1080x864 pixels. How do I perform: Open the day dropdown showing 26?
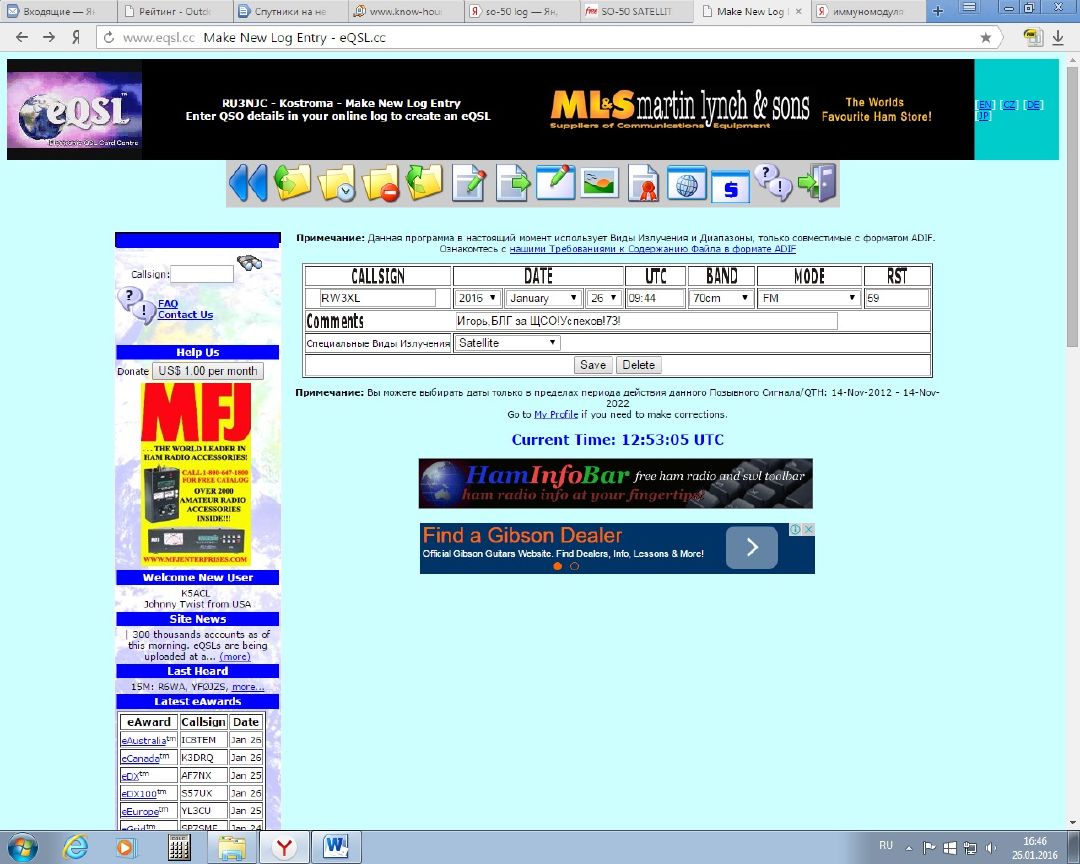604,298
